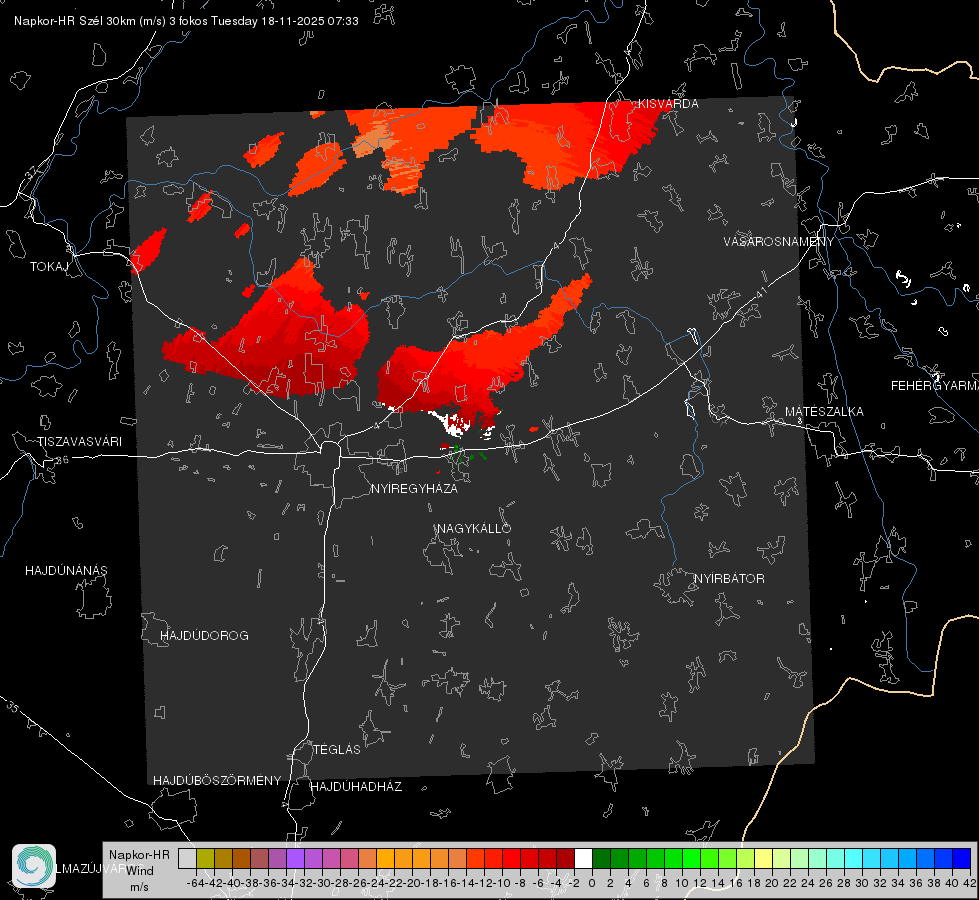Click the 20 tick label in the legend
Viewport: 979px width, 900px height.
click(x=771, y=883)
